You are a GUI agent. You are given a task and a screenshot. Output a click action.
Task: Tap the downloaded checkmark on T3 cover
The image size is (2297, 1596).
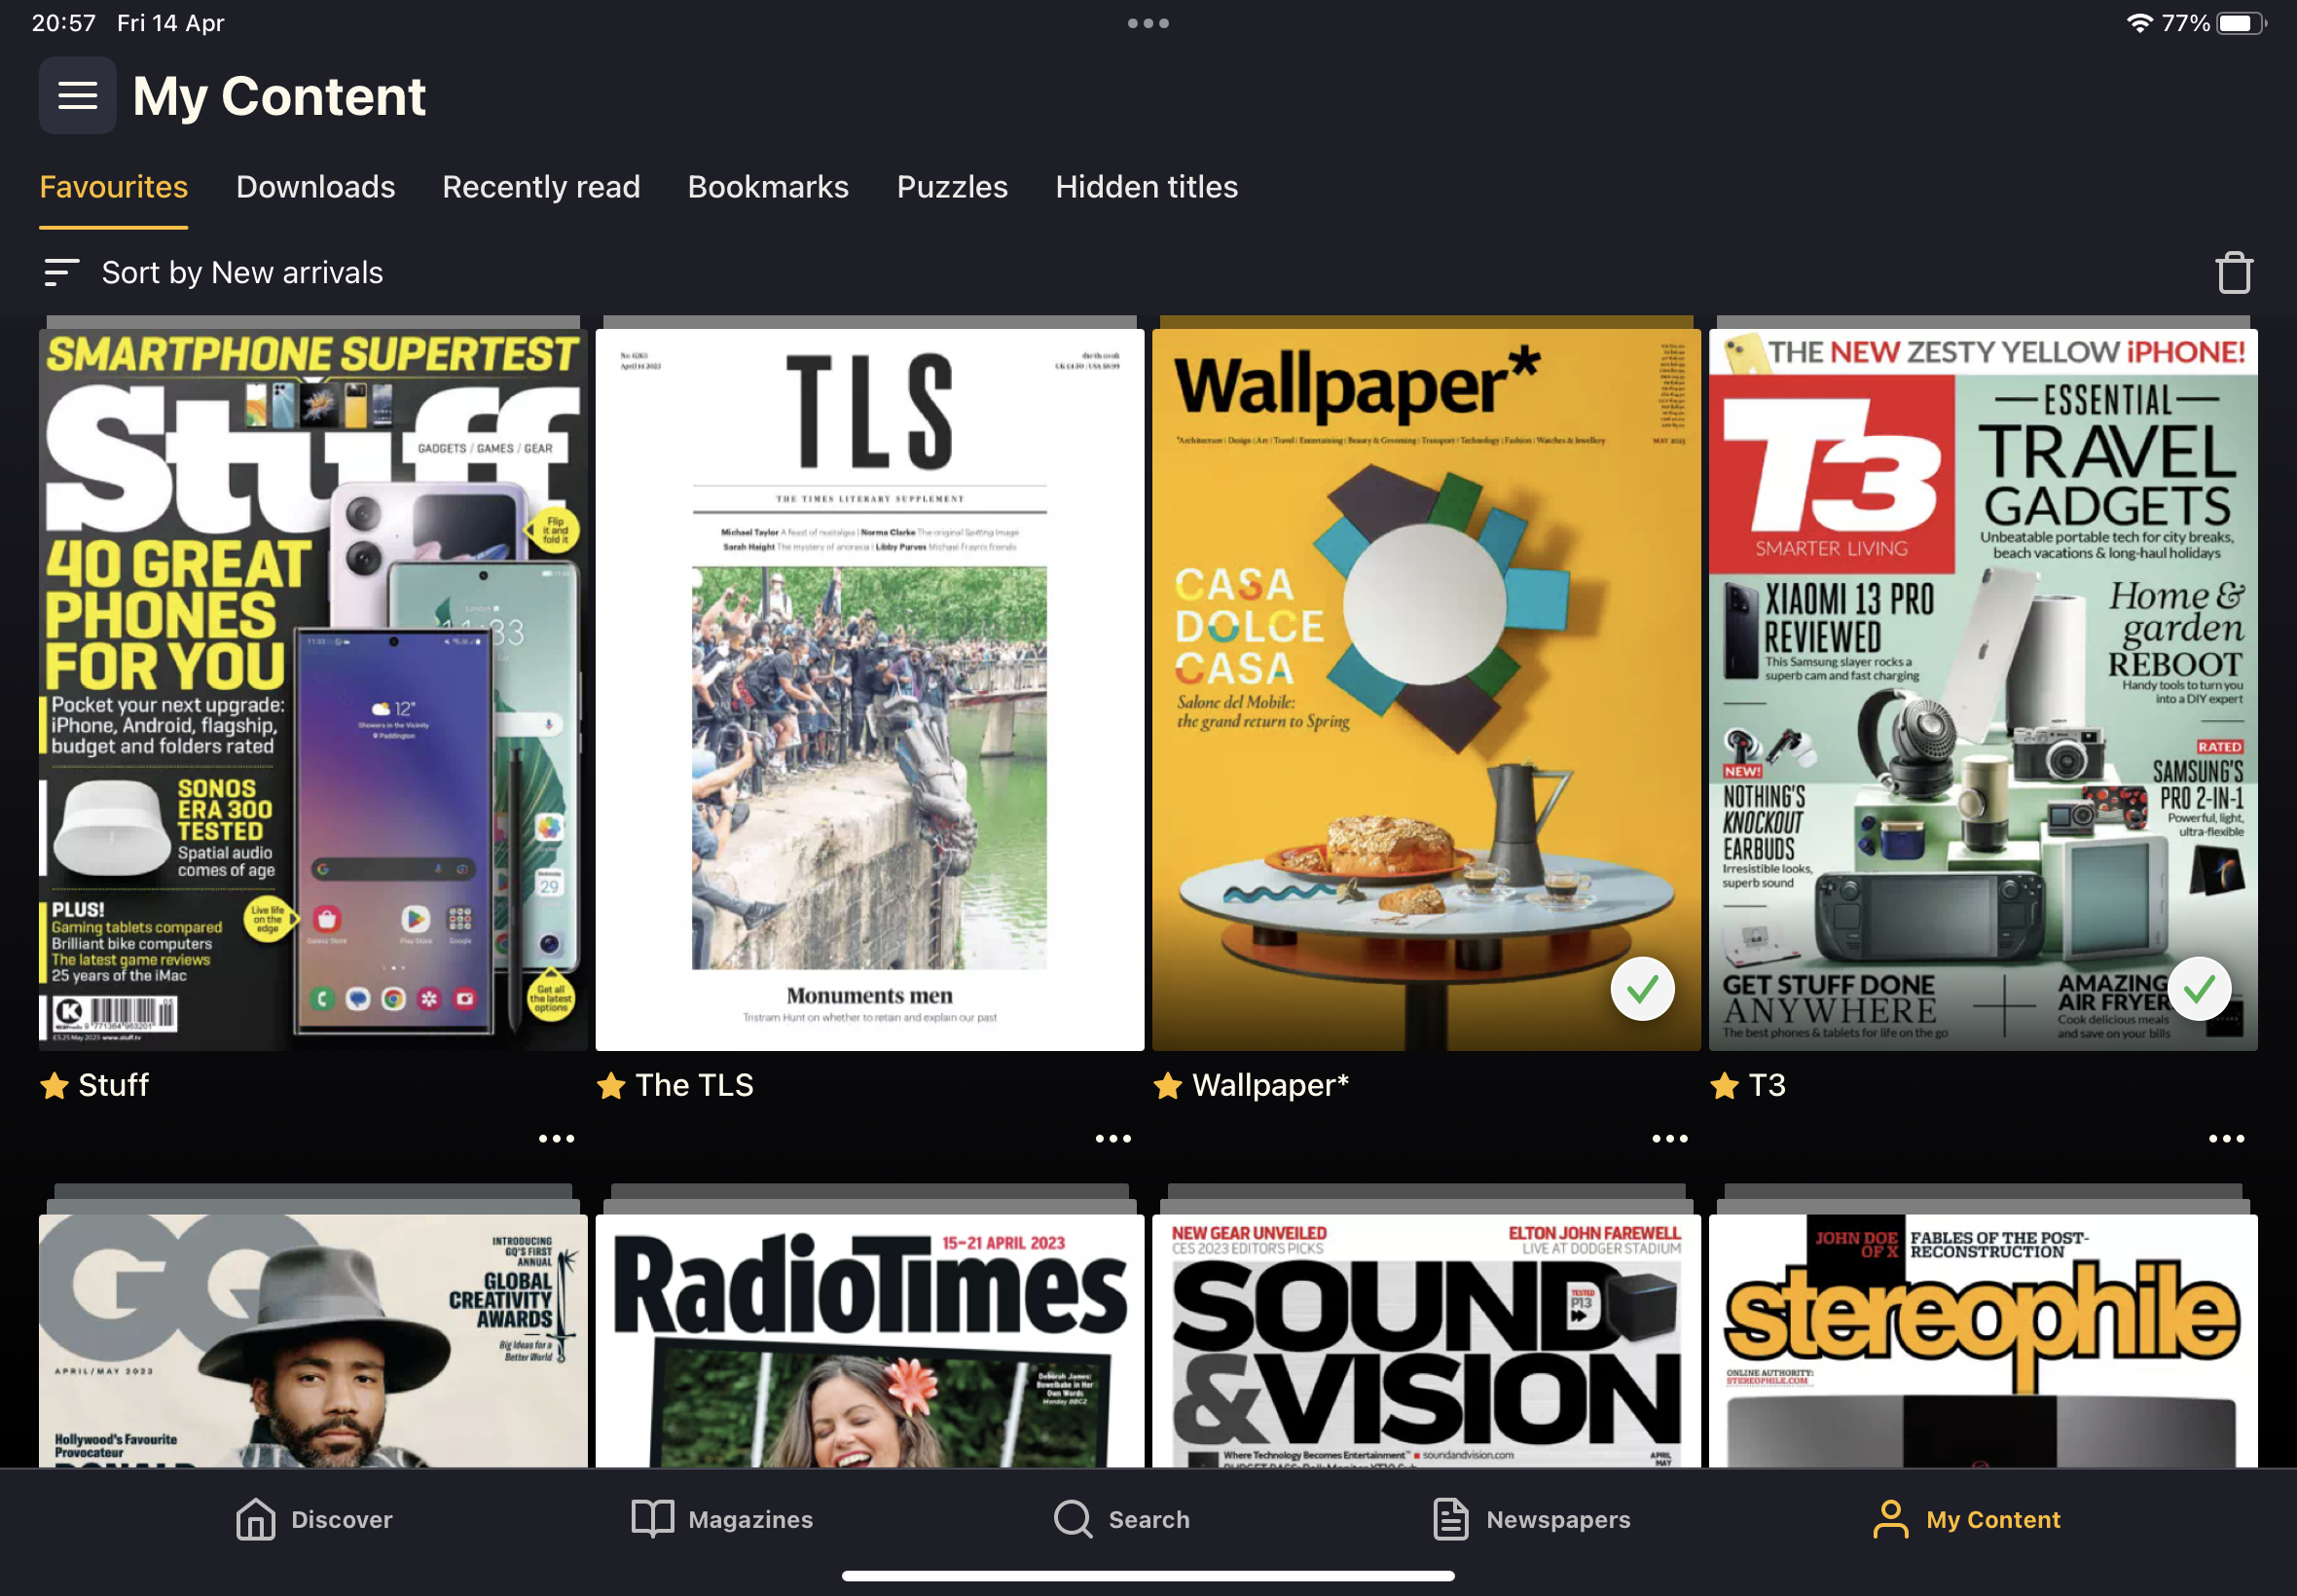(x=2199, y=989)
